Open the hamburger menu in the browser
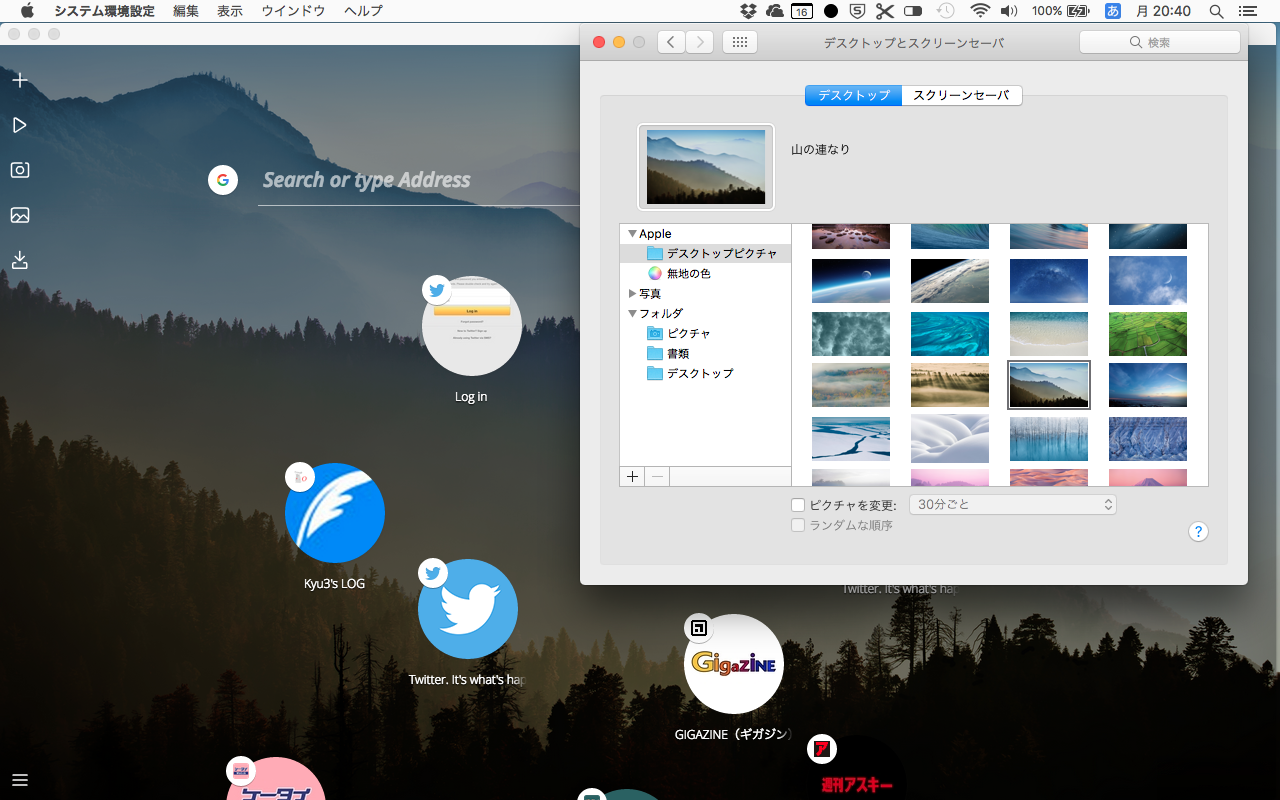Image resolution: width=1280 pixels, height=800 pixels. point(20,780)
